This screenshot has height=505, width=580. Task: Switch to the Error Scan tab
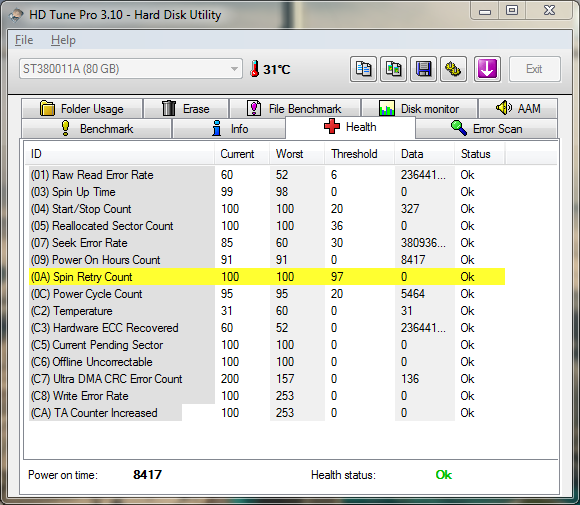coord(487,129)
